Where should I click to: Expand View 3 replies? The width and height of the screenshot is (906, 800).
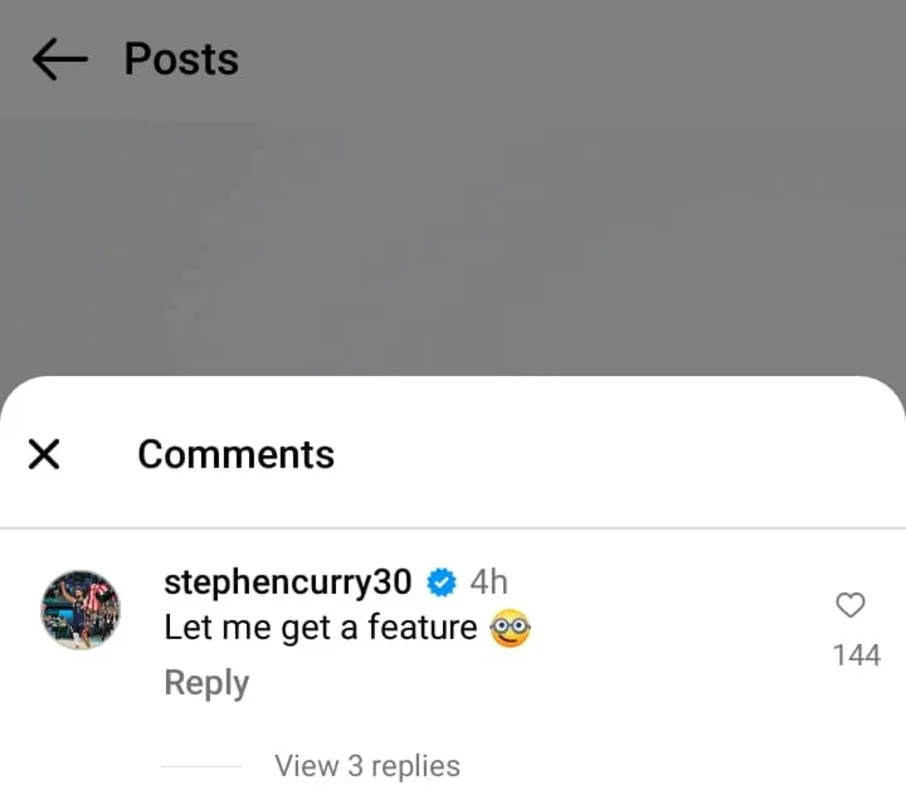[367, 766]
